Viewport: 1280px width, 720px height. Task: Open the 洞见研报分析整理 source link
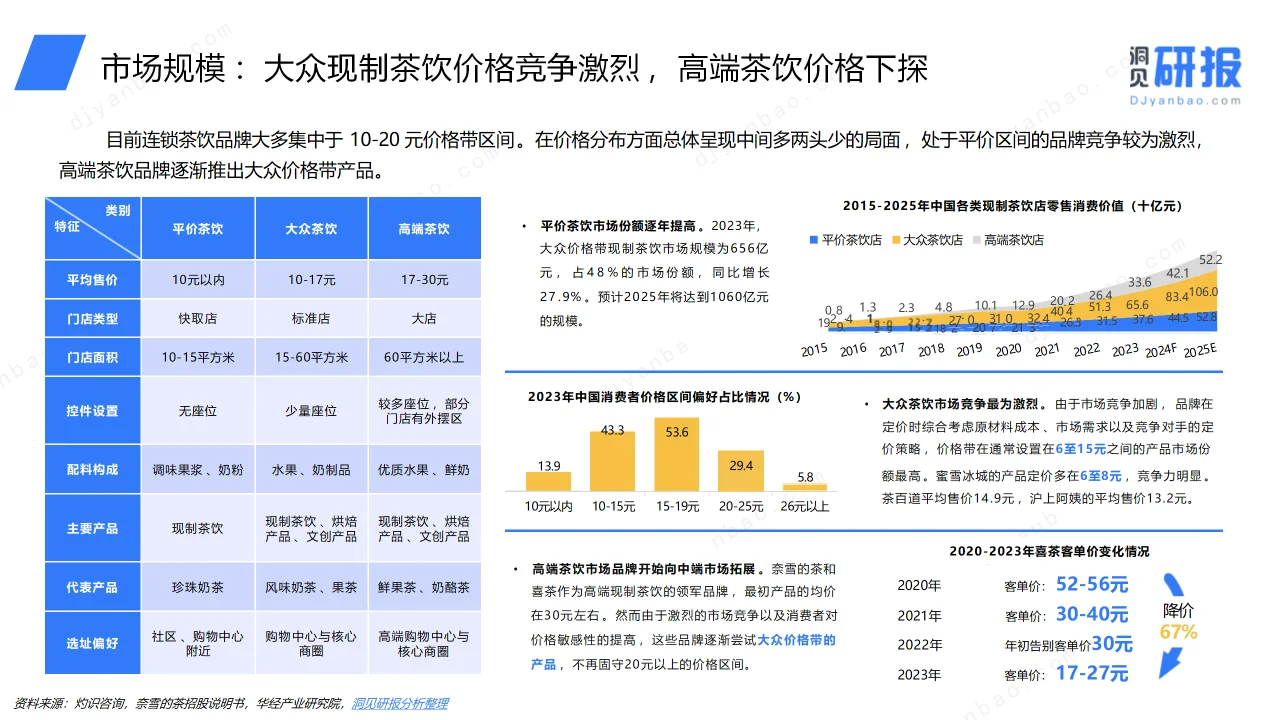[400, 704]
